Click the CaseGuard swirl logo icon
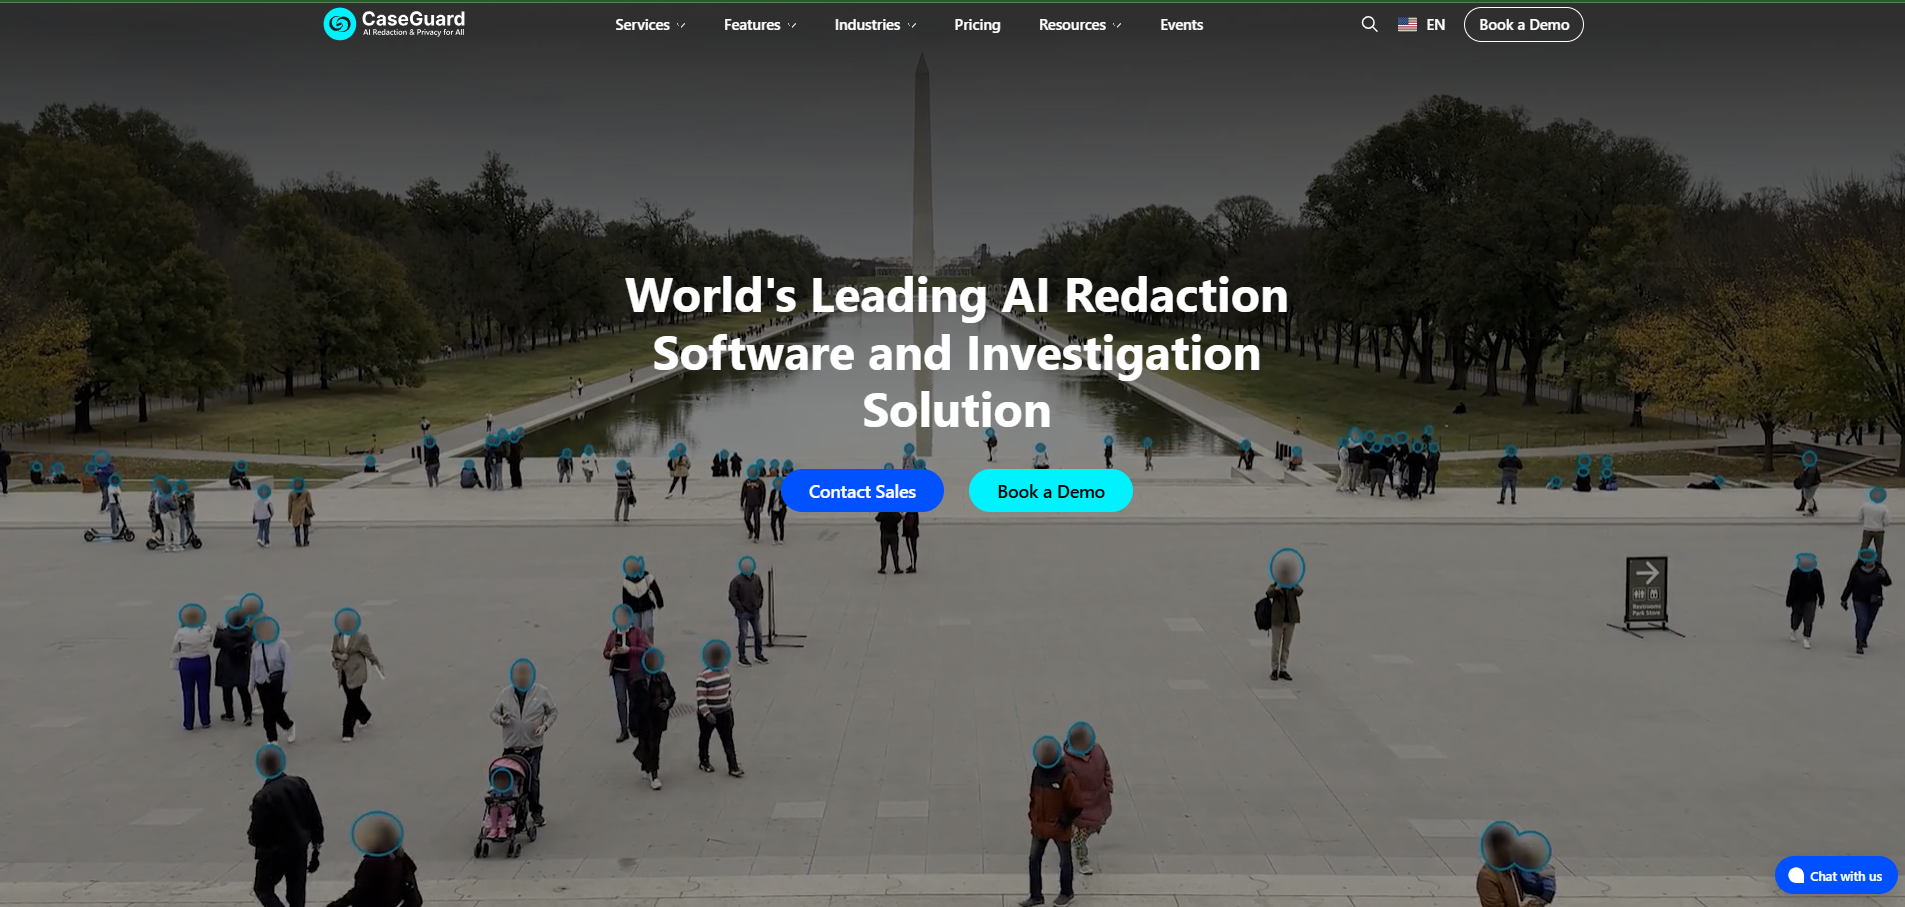The width and height of the screenshot is (1905, 907). coord(340,24)
